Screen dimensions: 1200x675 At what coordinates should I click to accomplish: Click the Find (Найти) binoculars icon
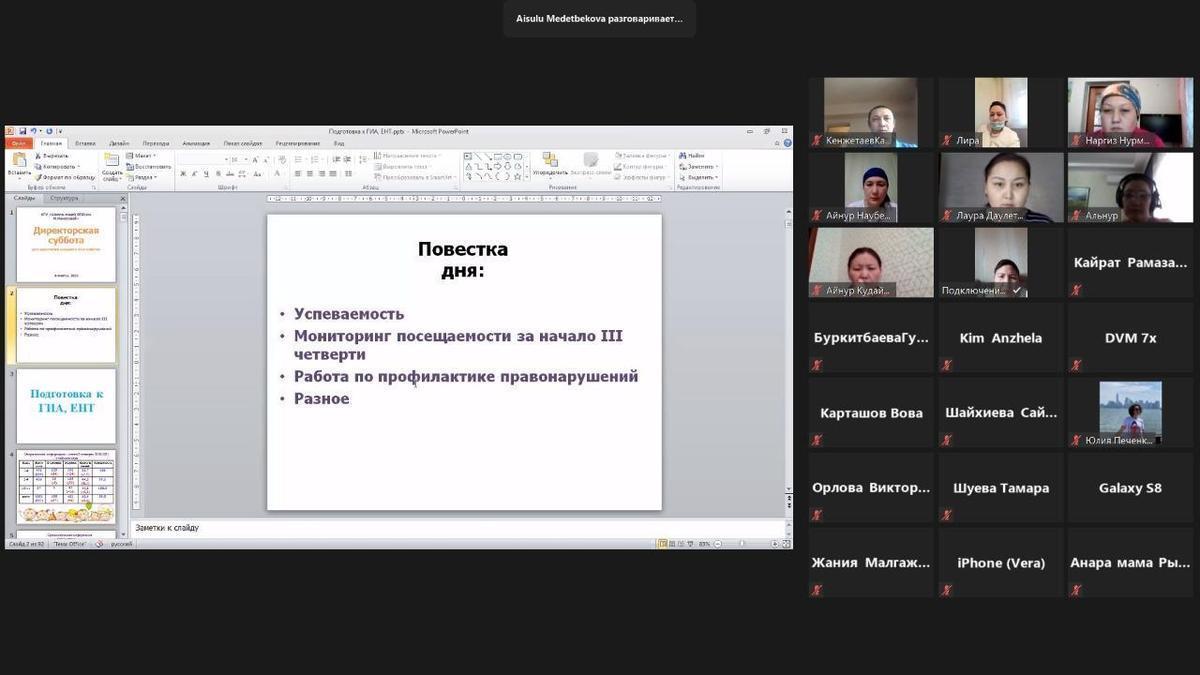point(683,156)
